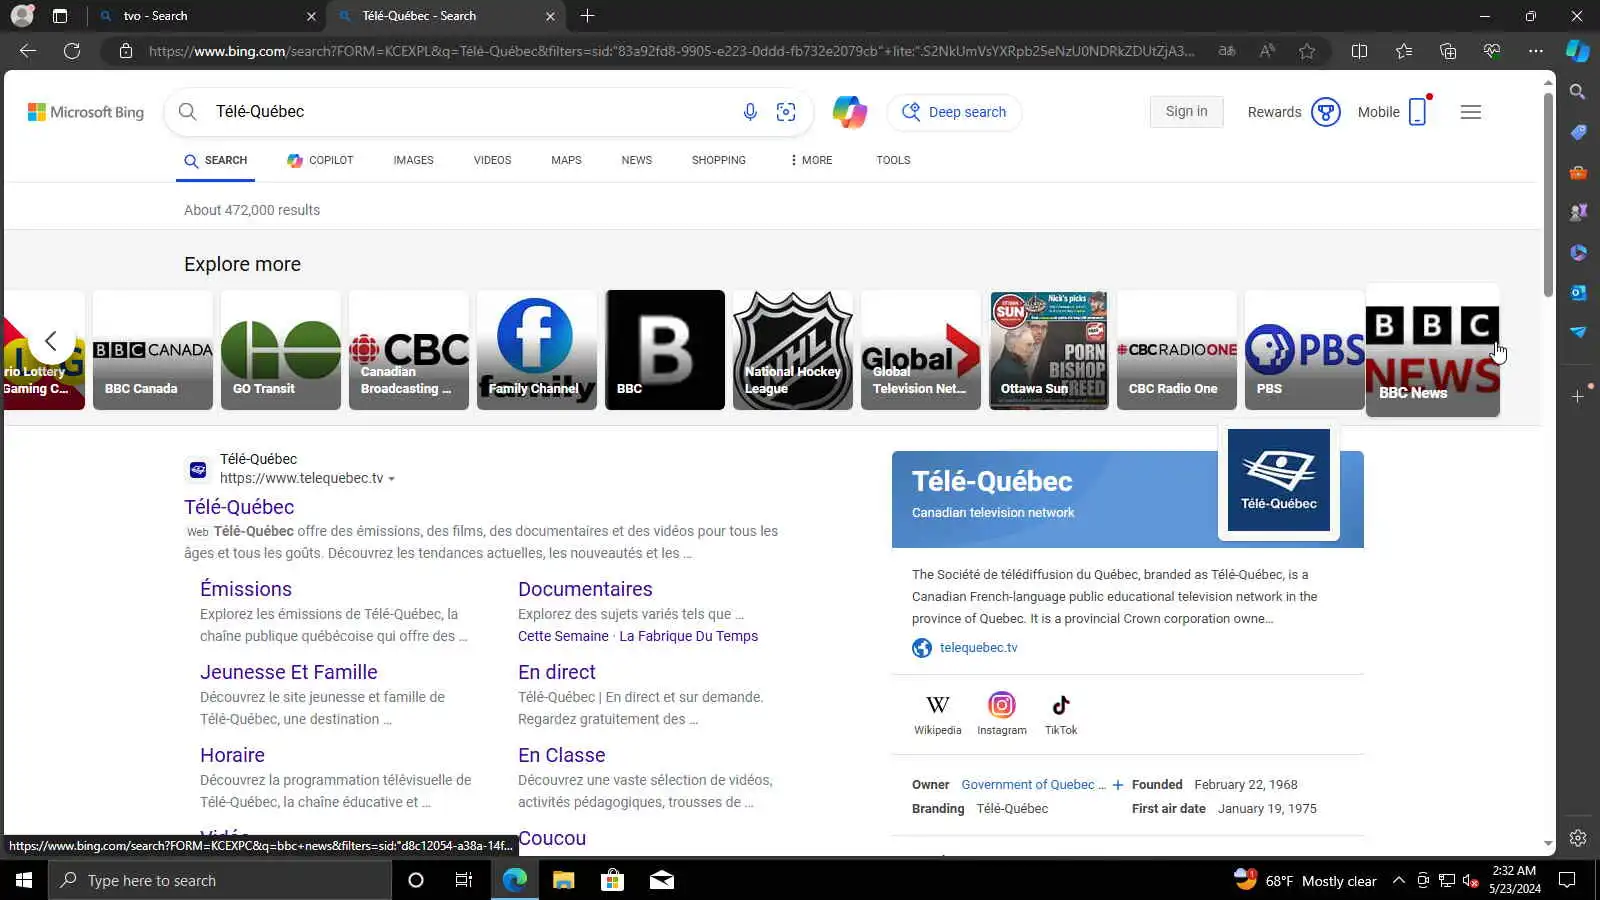
Task: Select the BBC News explore card
Action: point(1433,350)
